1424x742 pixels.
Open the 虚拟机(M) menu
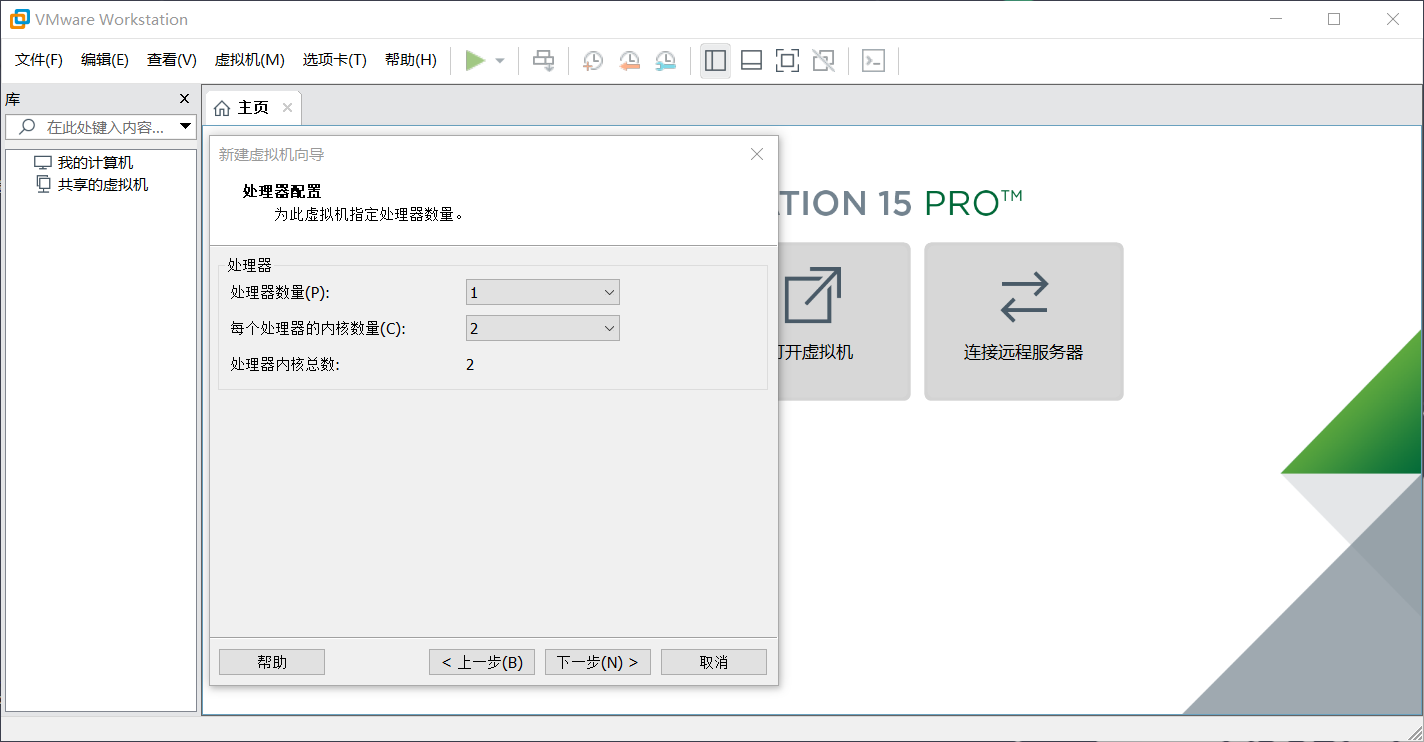(x=250, y=60)
